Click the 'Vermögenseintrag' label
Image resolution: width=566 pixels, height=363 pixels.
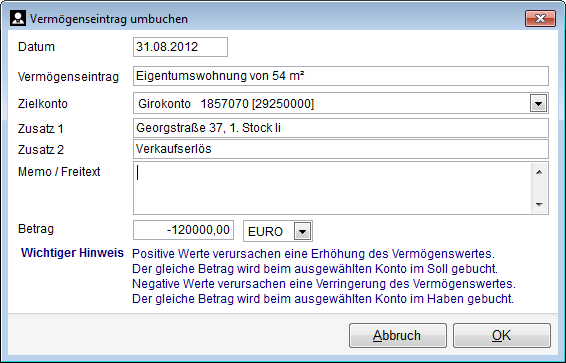click(69, 76)
